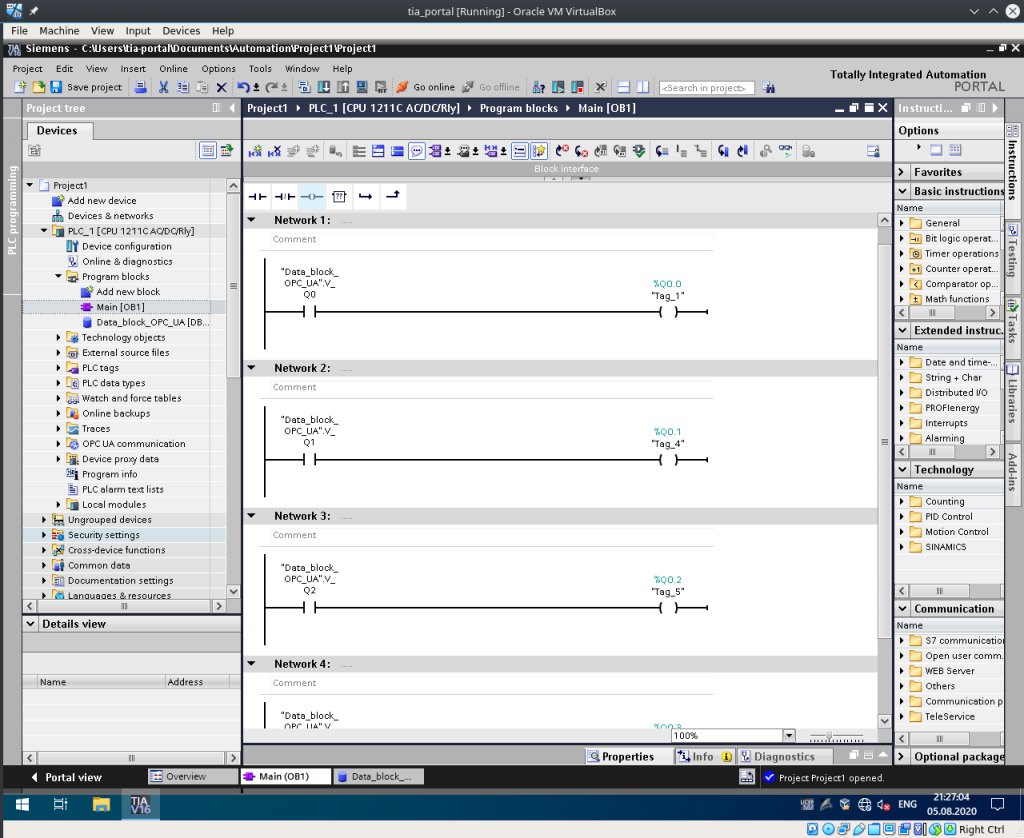1024x838 pixels.
Task: Click the cut scissors icon
Action: coord(163,87)
